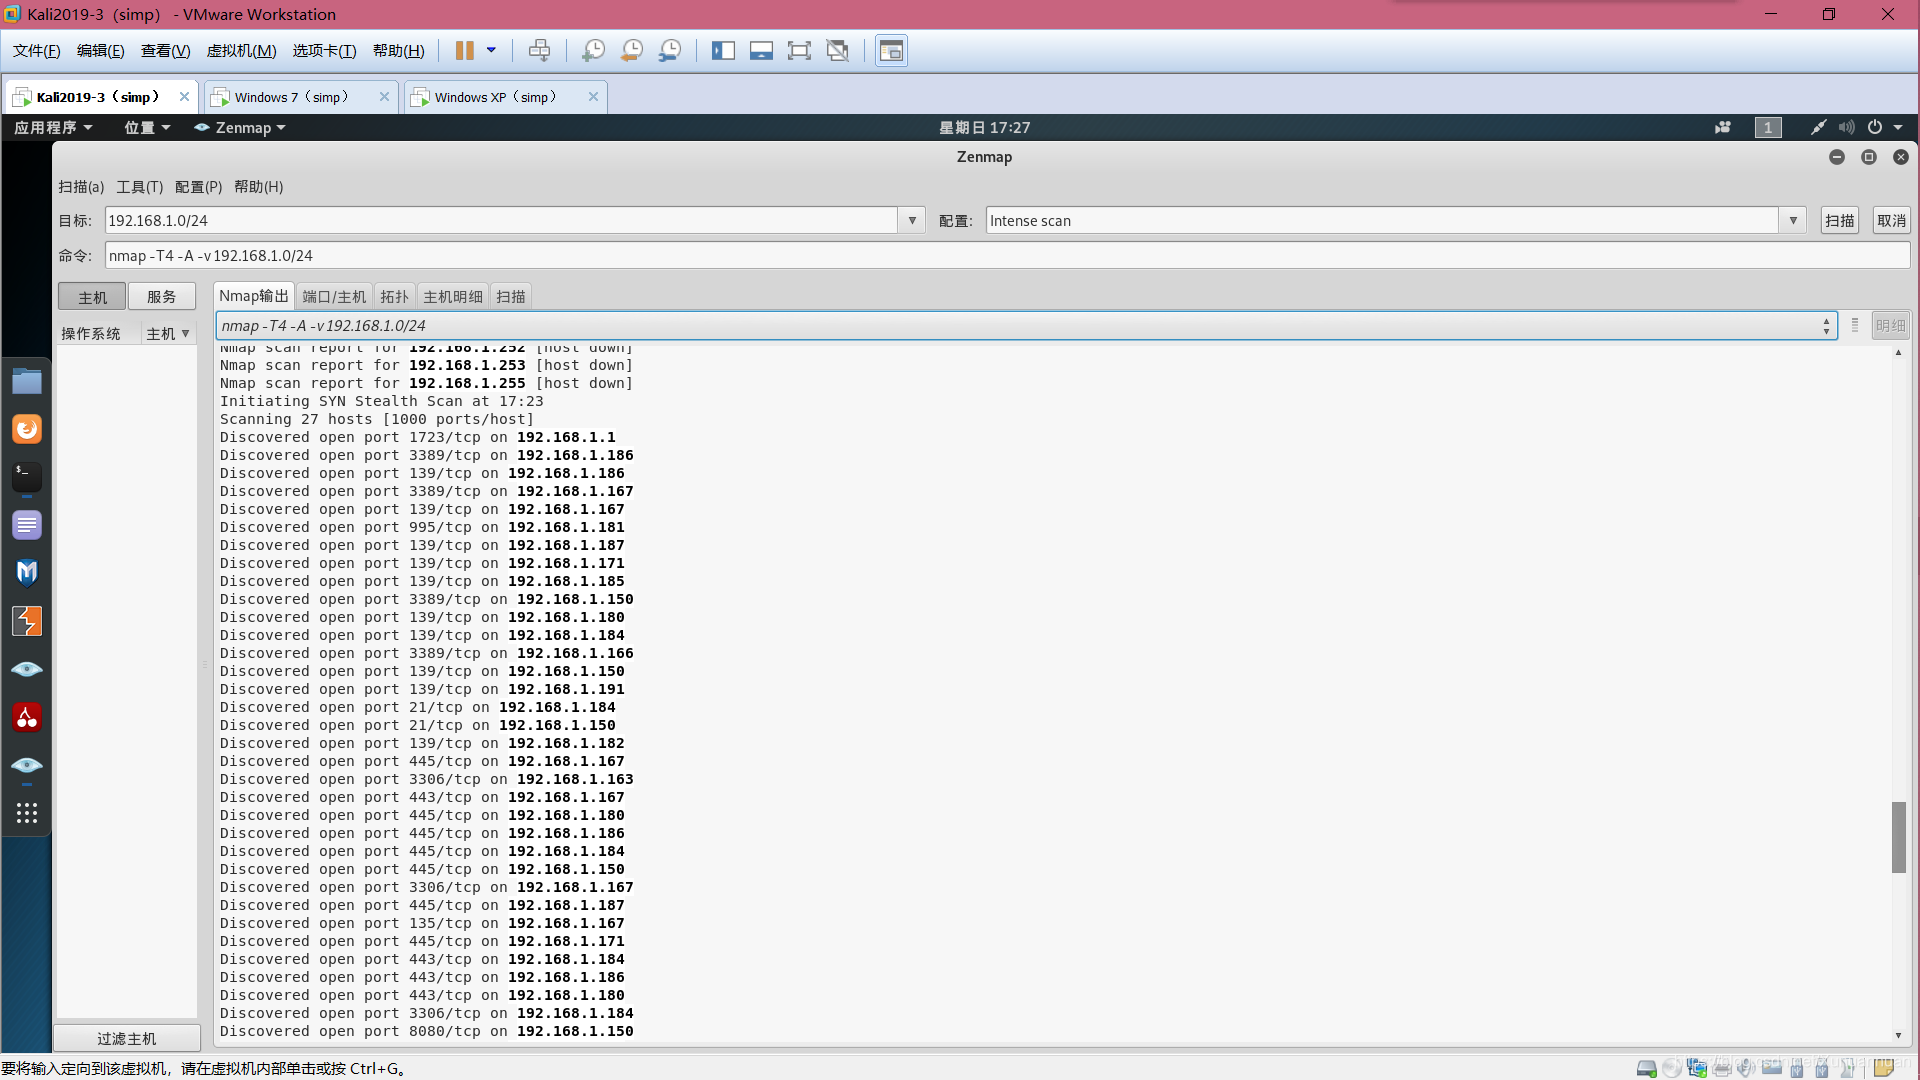Enter VMware full screen mode
Image resolution: width=1920 pixels, height=1080 pixels.
click(799, 50)
